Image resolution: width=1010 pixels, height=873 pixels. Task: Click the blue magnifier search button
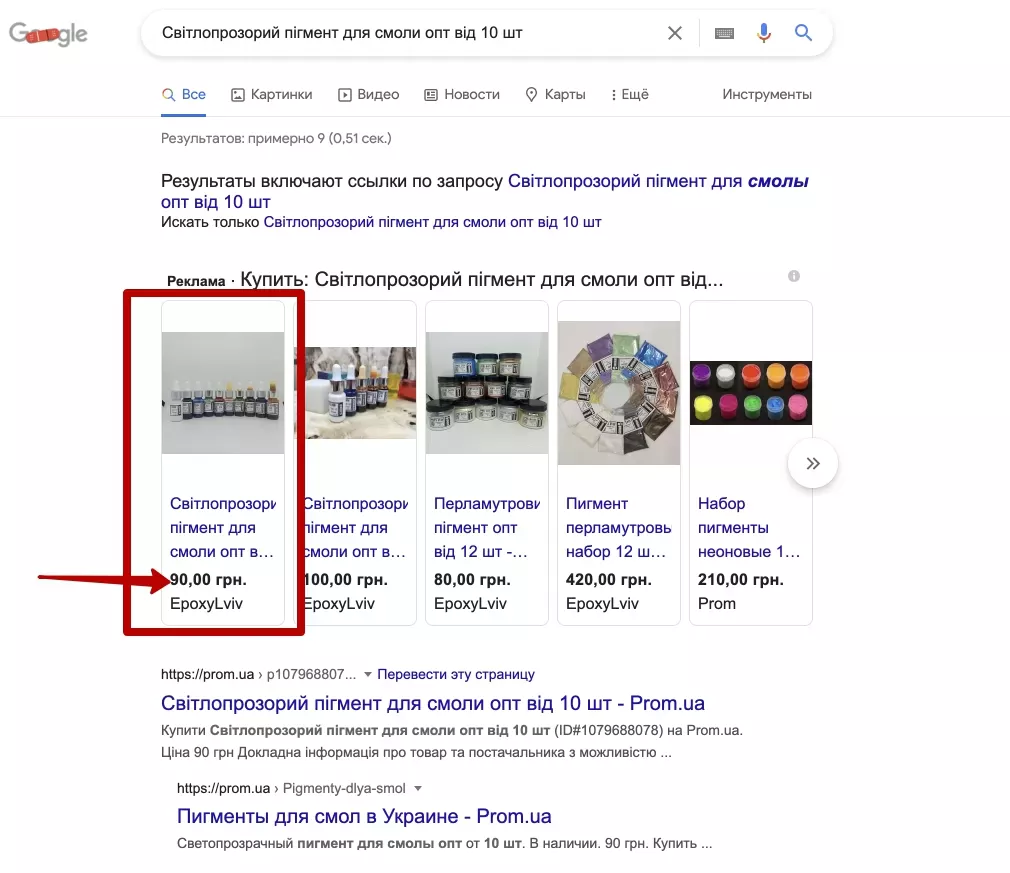point(803,32)
